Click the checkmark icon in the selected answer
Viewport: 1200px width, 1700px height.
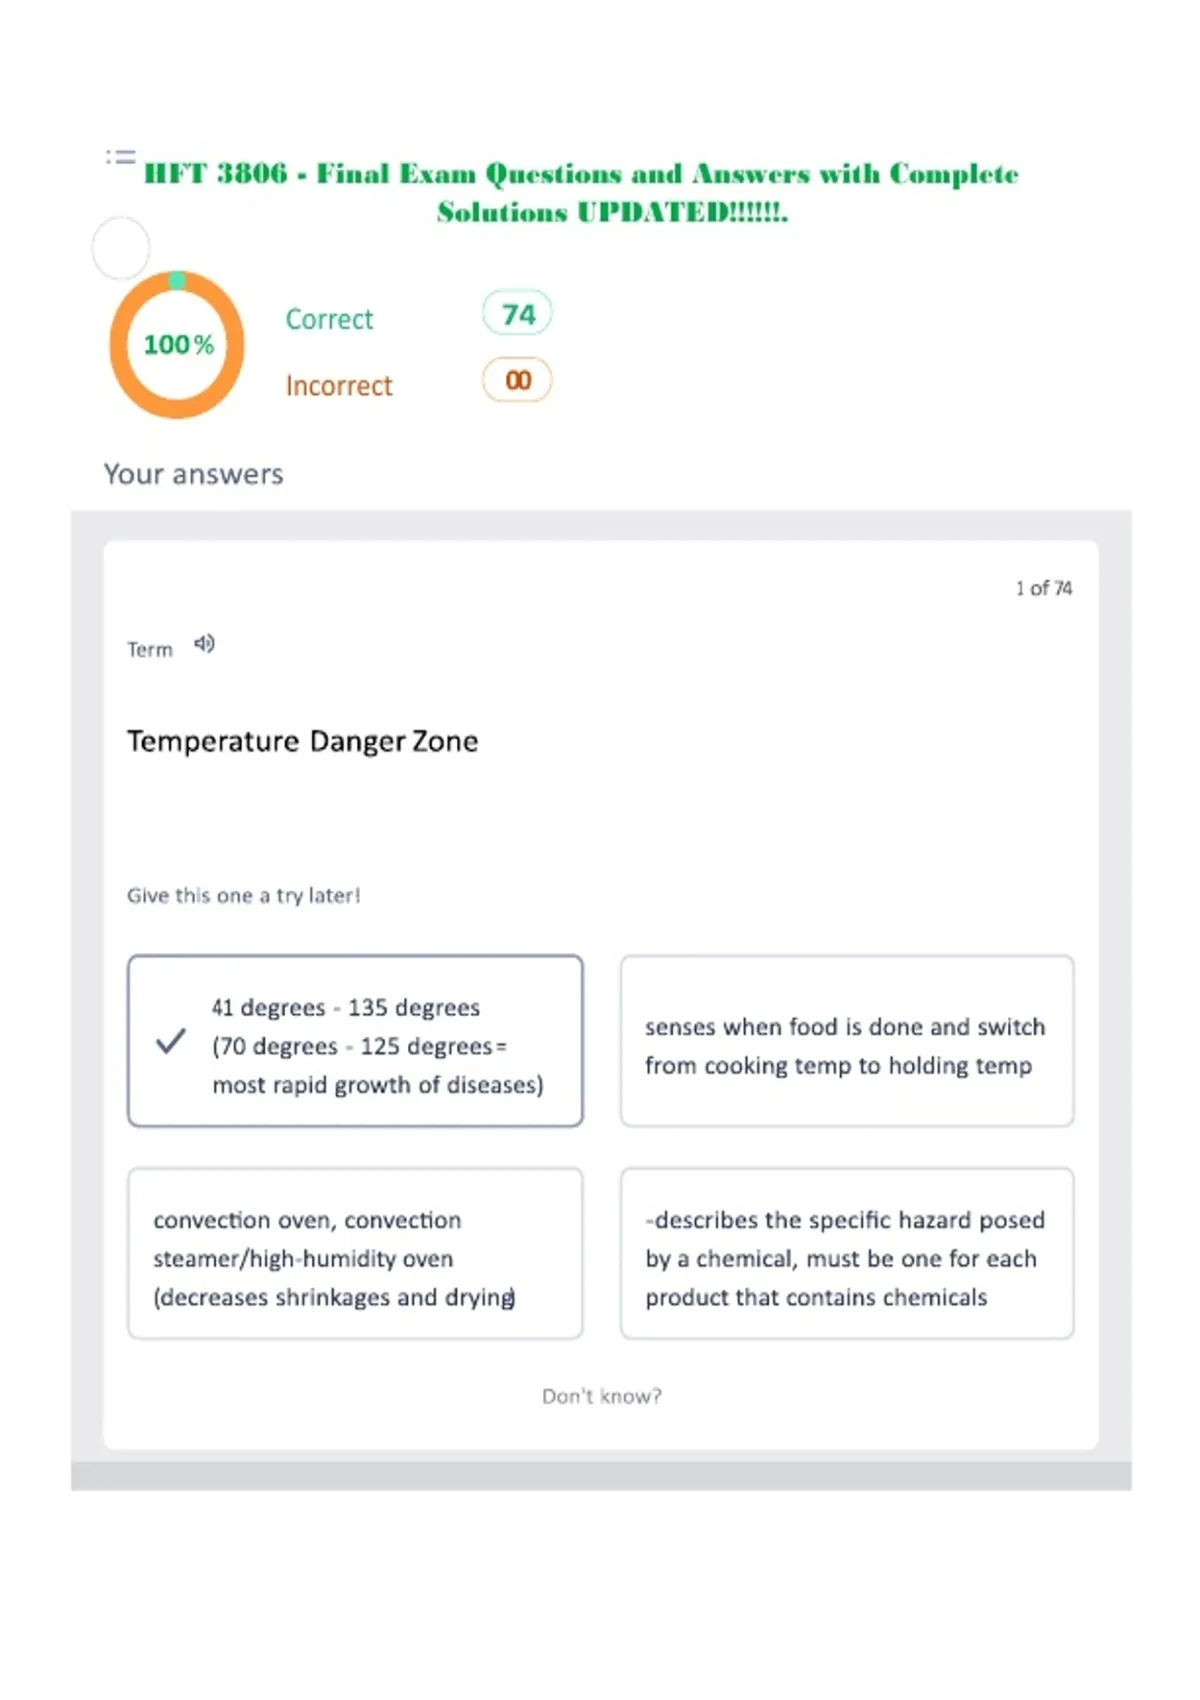pos(171,1041)
